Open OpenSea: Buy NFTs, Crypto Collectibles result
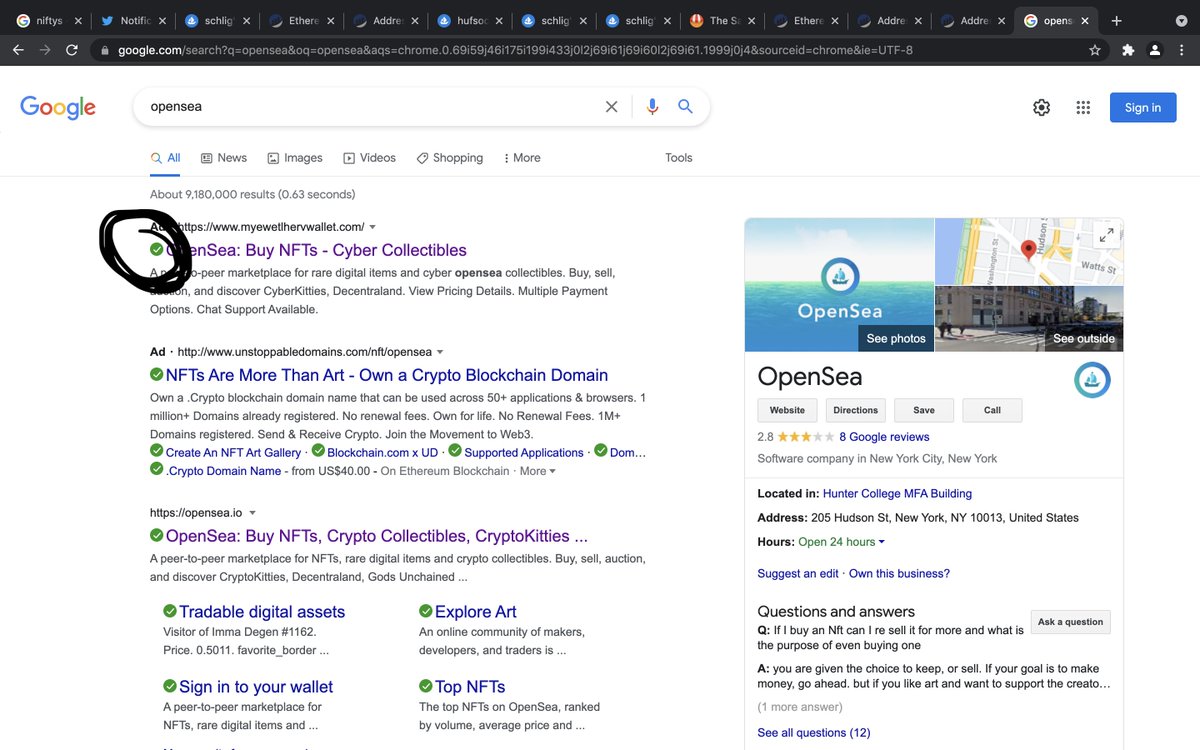The height and width of the screenshot is (750, 1200). tap(377, 536)
